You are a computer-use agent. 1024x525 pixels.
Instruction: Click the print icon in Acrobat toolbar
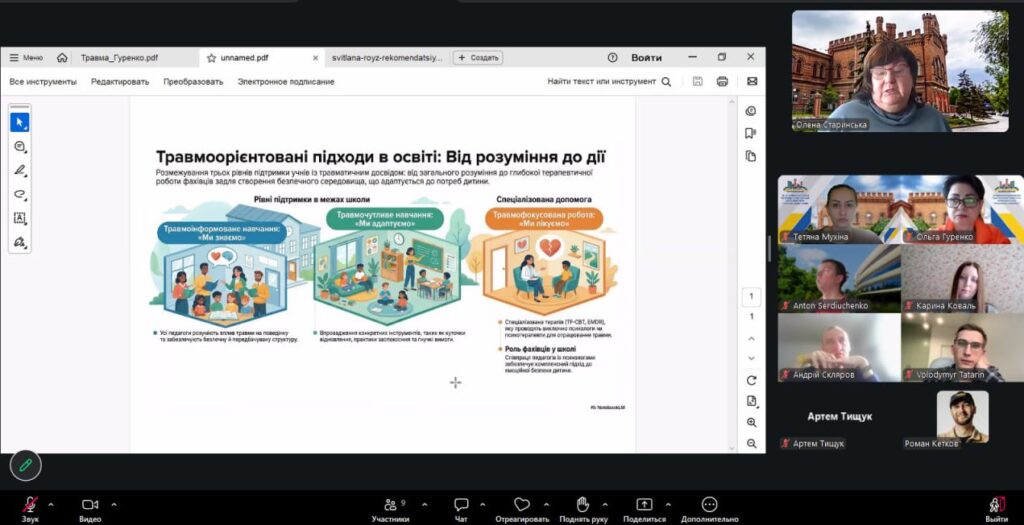tap(722, 81)
